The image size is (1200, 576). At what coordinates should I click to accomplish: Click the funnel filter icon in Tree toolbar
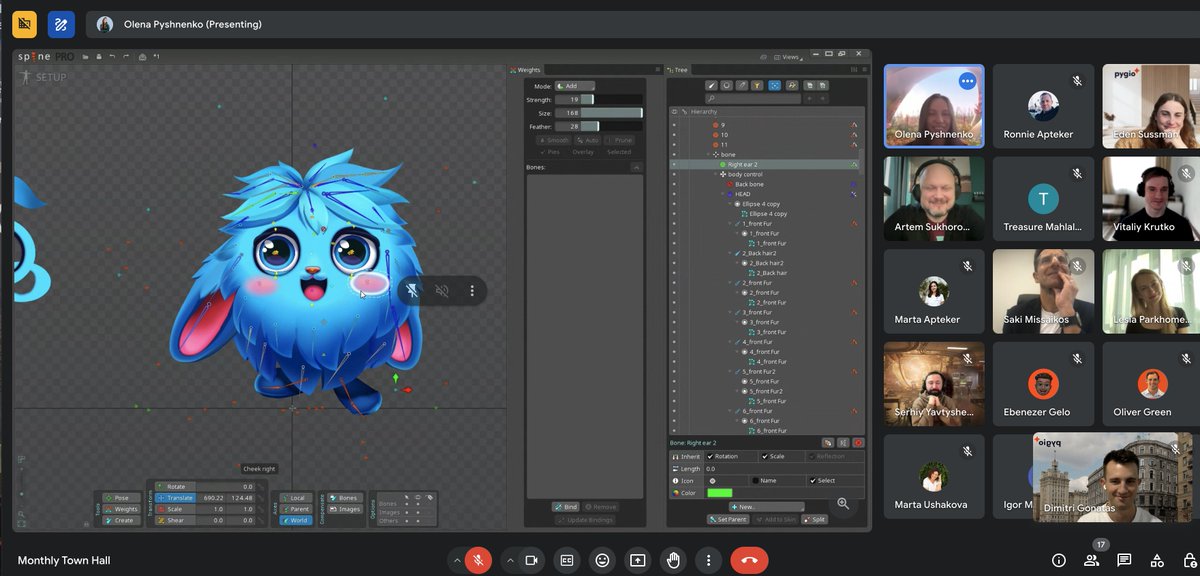(758, 86)
